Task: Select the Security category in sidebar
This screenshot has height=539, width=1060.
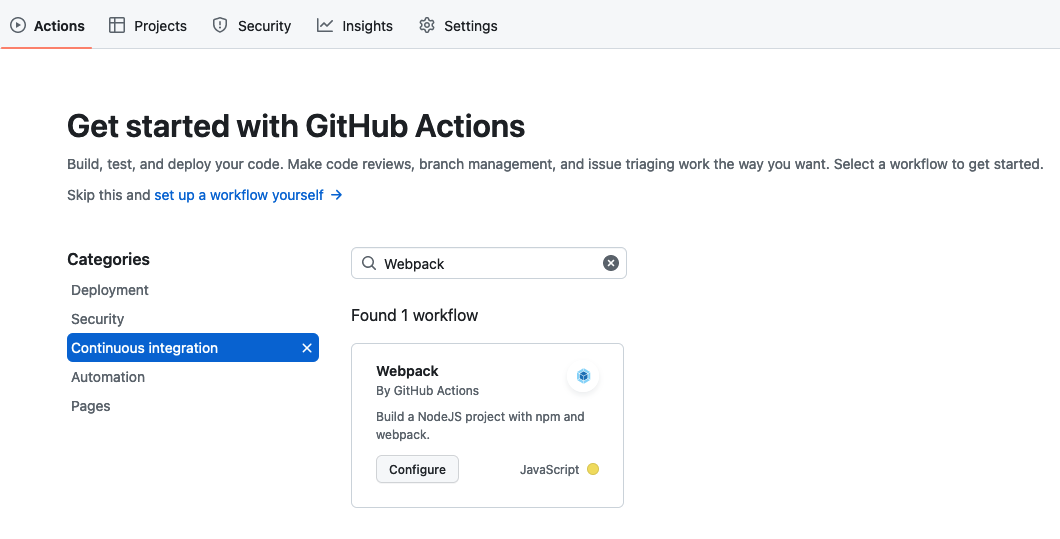Action: click(97, 319)
